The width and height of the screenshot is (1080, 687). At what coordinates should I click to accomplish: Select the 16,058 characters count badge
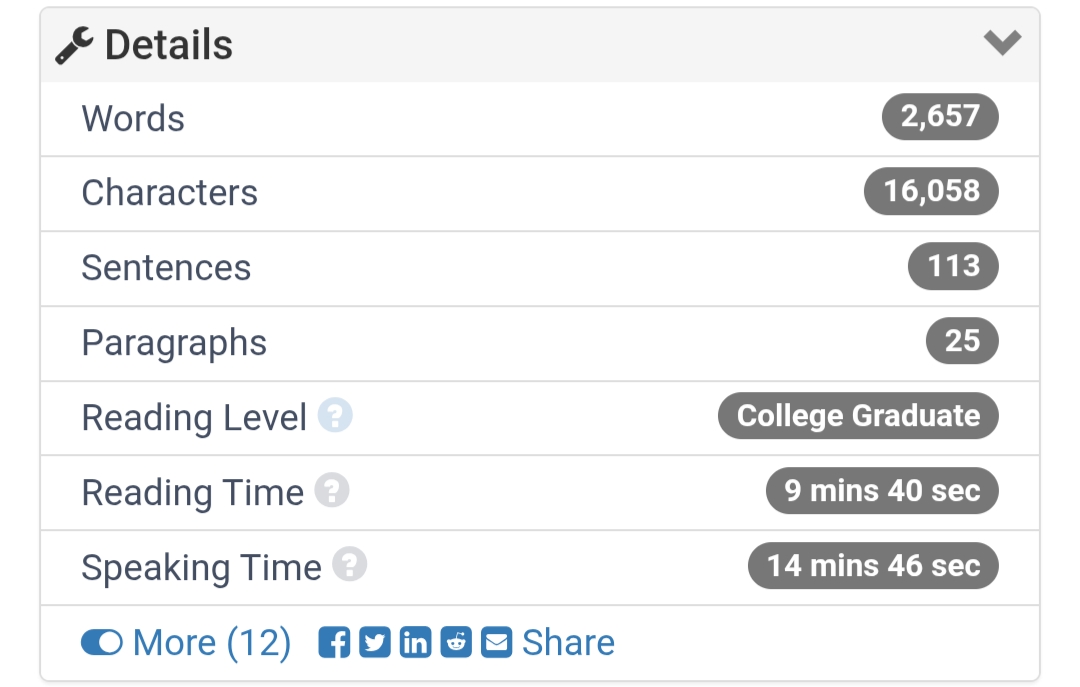coord(931,191)
